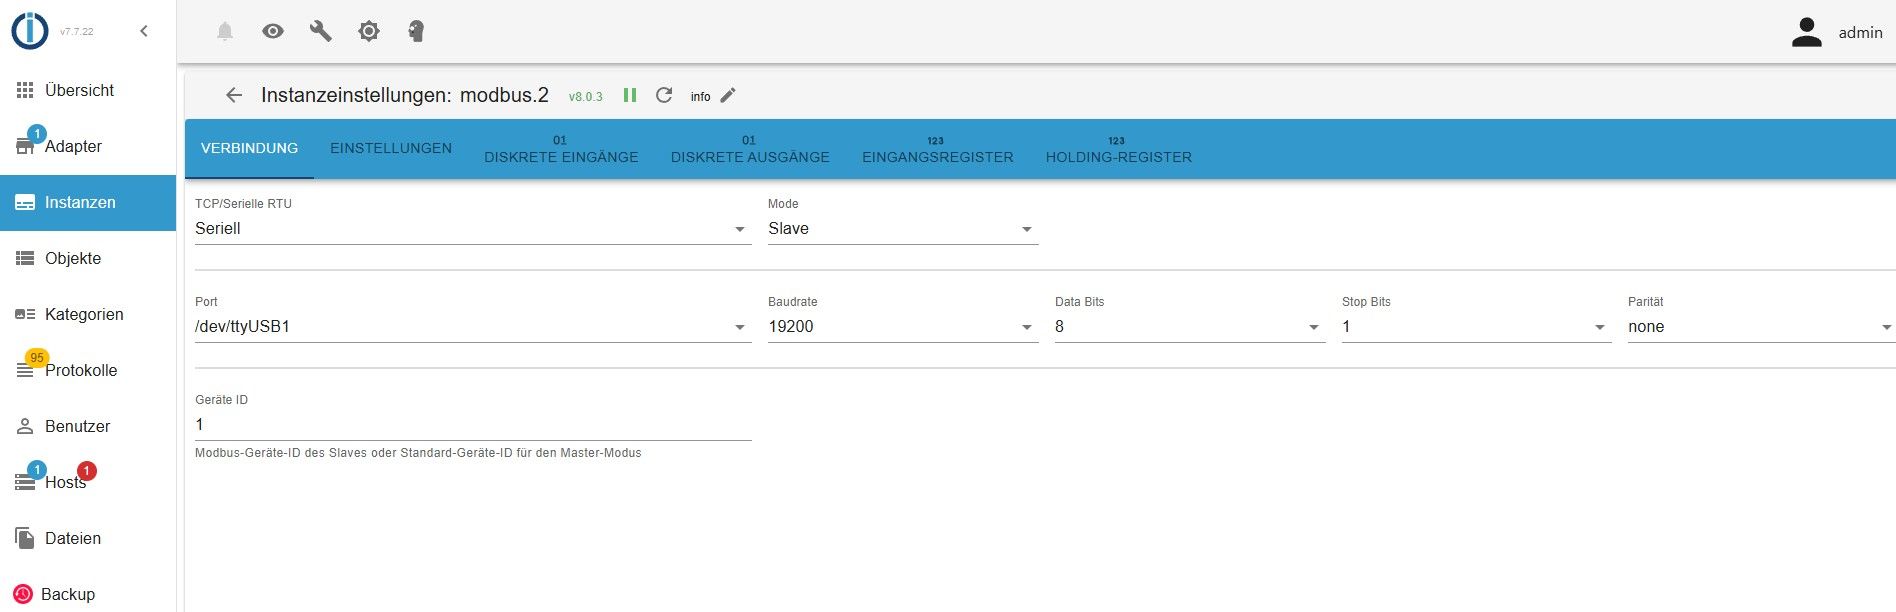Click the Geräte ID input field
Viewport: 1896px width, 612px height.
473,425
